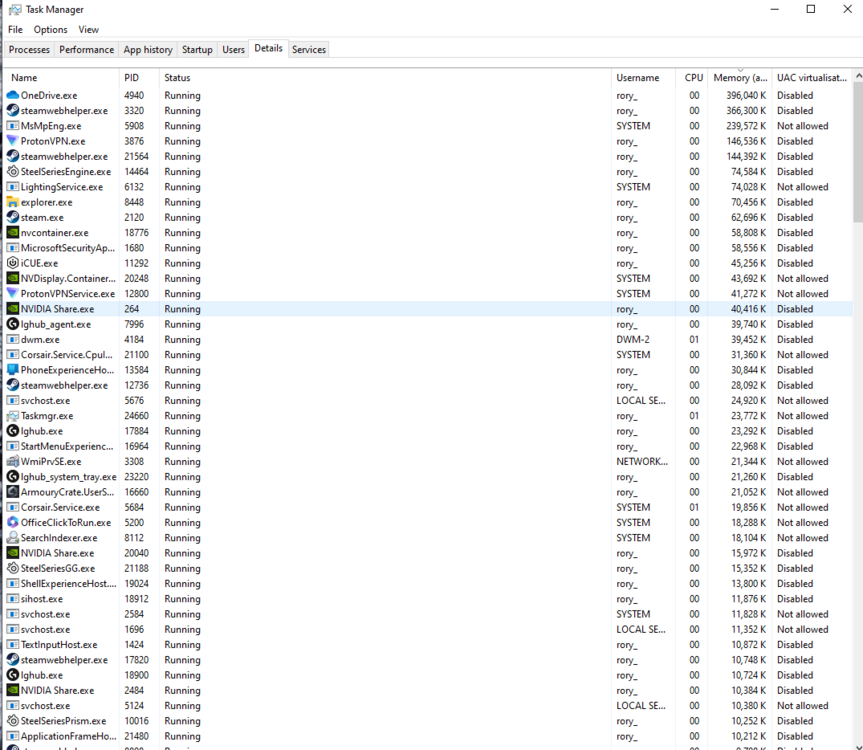
Task: Click the DWM-2 username cell
Action: 633,340
